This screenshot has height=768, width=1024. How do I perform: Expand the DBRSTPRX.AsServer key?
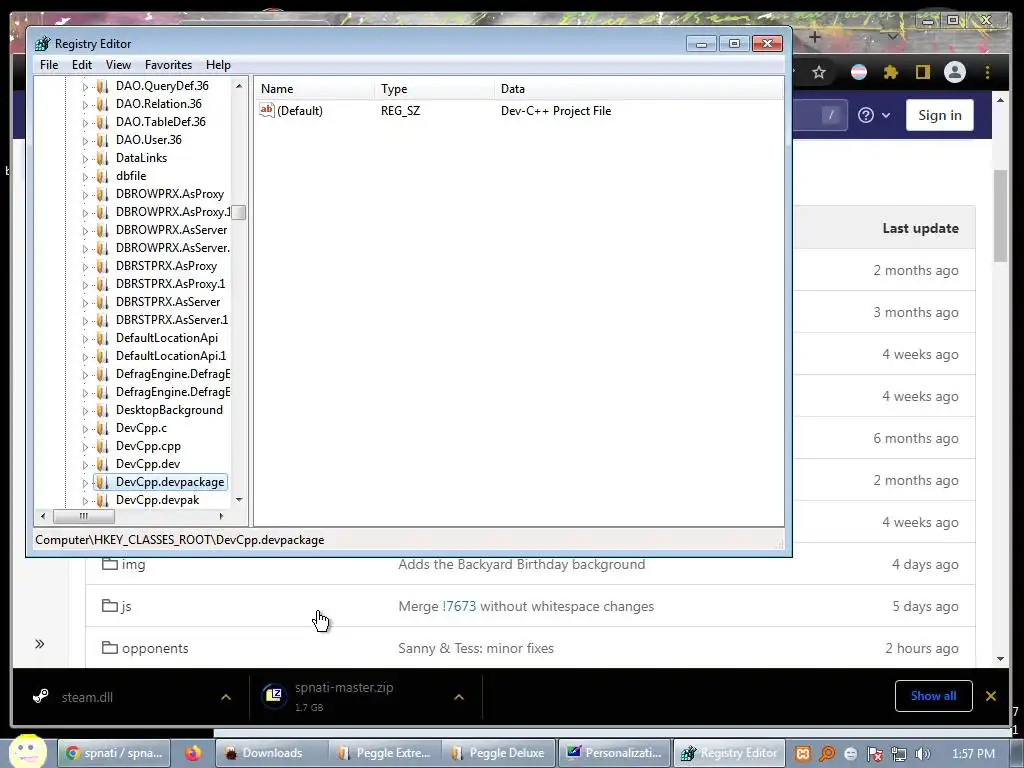tap(85, 302)
